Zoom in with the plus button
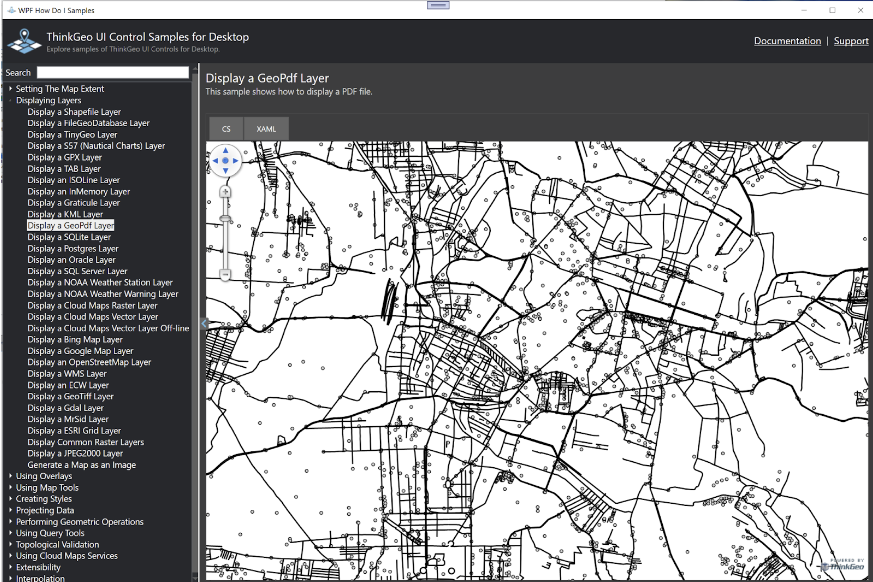 pos(225,191)
